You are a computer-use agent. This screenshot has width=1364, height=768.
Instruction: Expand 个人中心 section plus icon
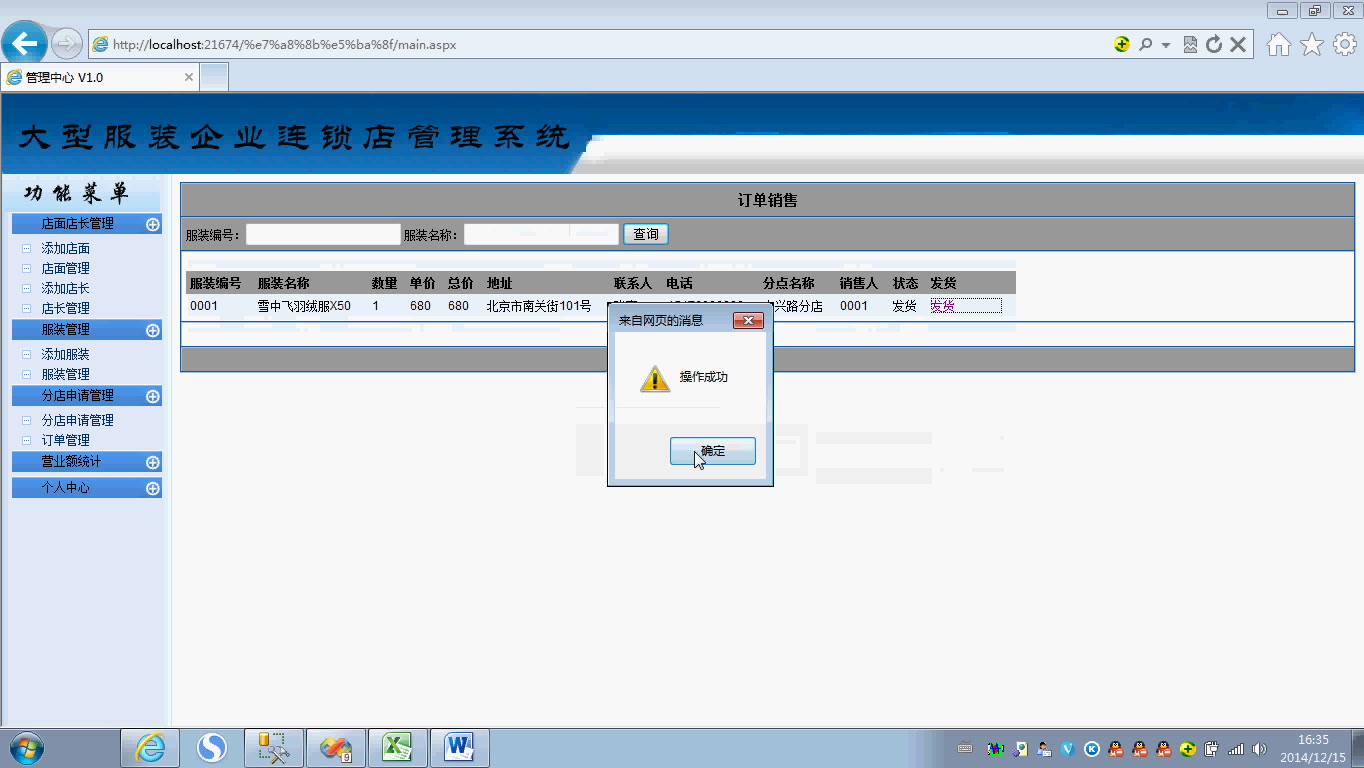pos(153,488)
